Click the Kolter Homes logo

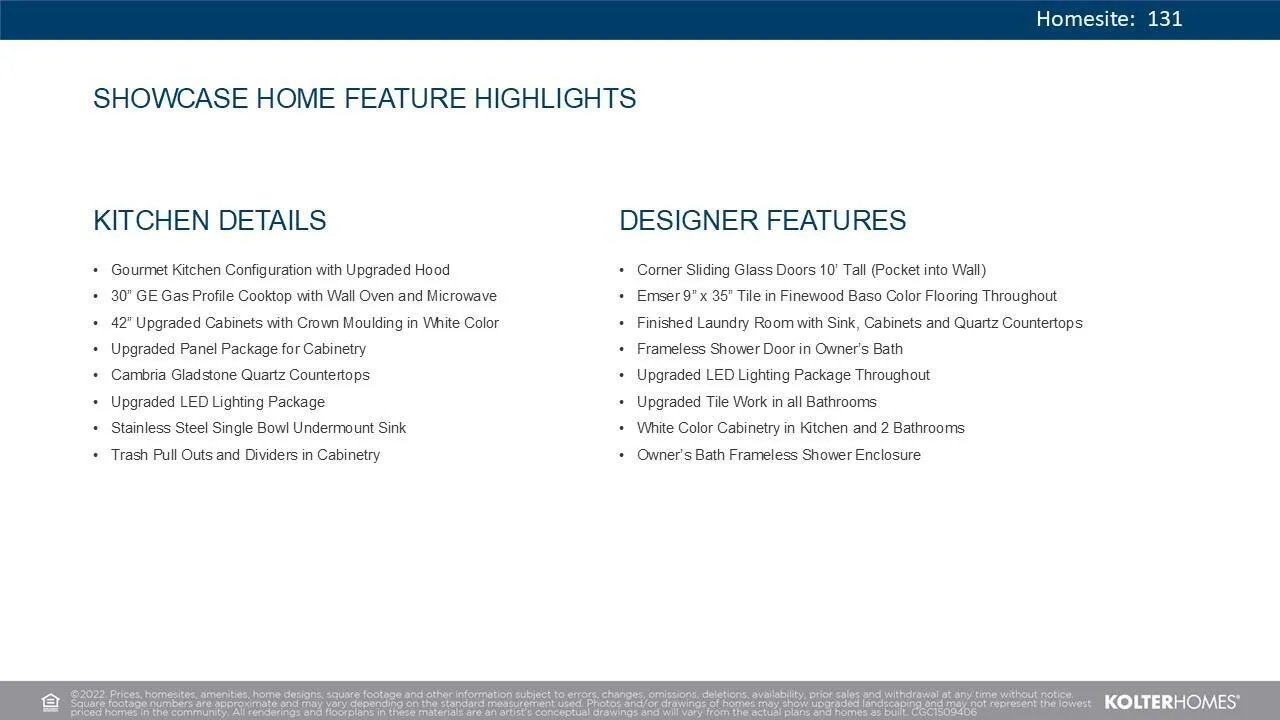click(x=1171, y=702)
